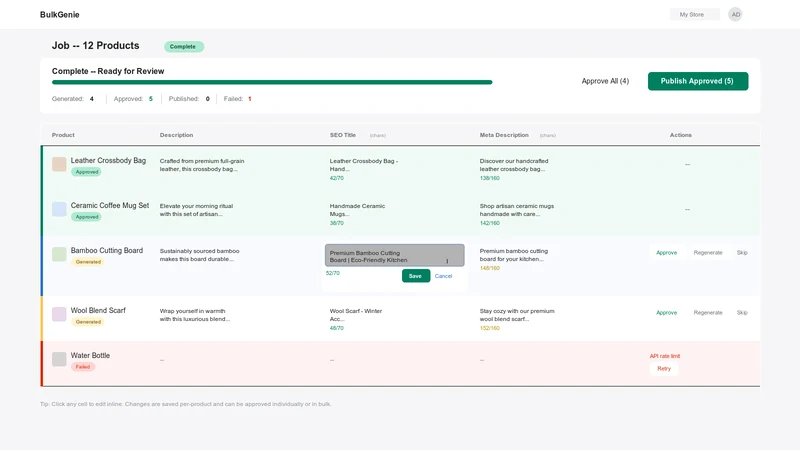Edit 'Premium bamboo cutting' meta description
Screen dimensions: 800x450
(514, 255)
